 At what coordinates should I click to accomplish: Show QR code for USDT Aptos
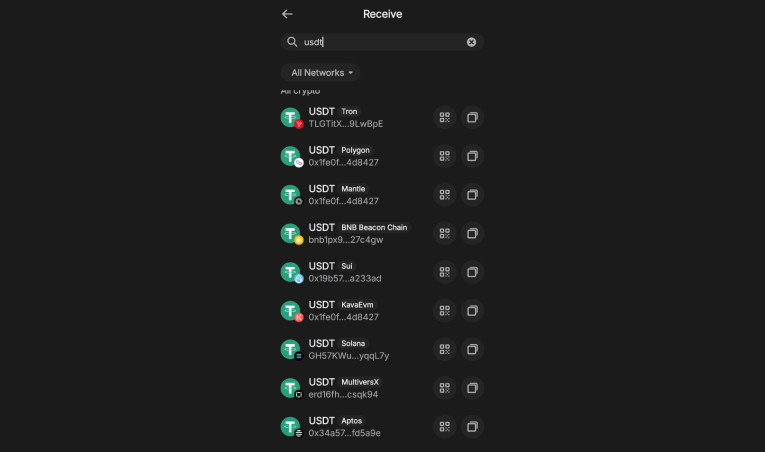pos(445,427)
